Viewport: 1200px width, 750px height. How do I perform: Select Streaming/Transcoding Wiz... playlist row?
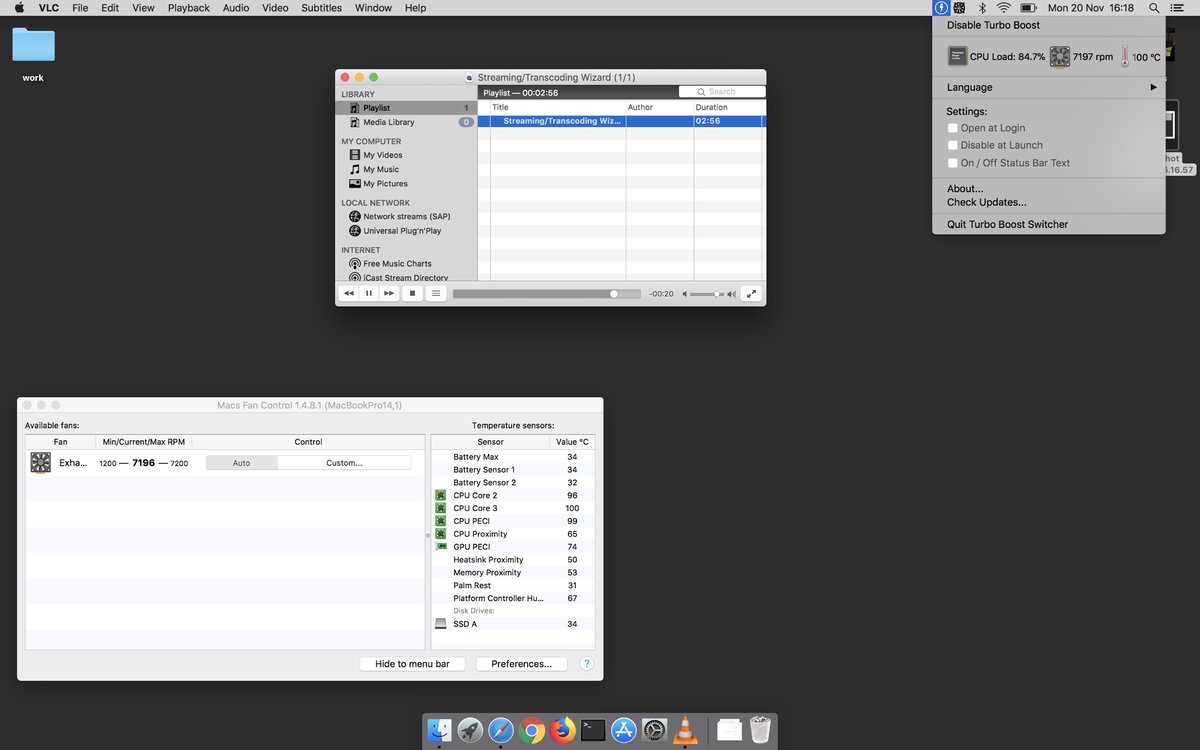(622, 121)
